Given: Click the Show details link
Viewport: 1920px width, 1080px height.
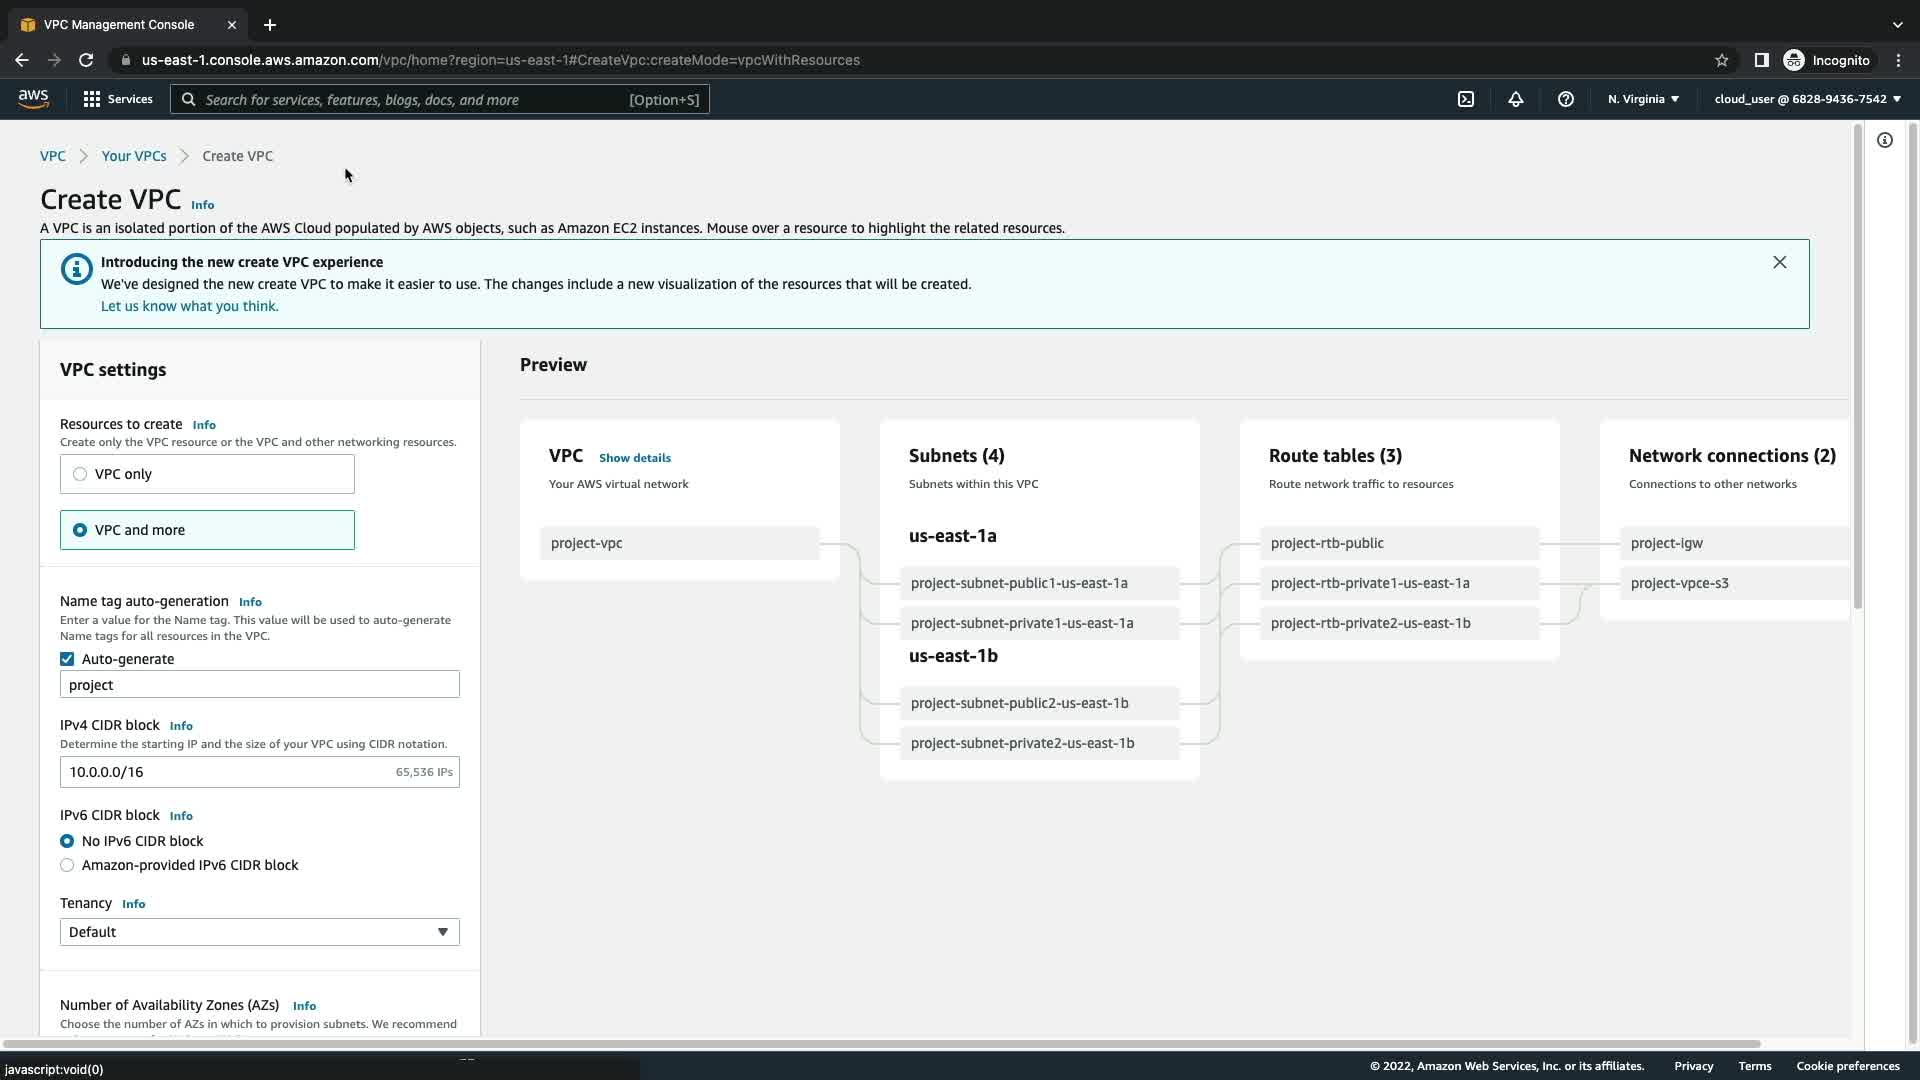Looking at the screenshot, I should (634, 458).
